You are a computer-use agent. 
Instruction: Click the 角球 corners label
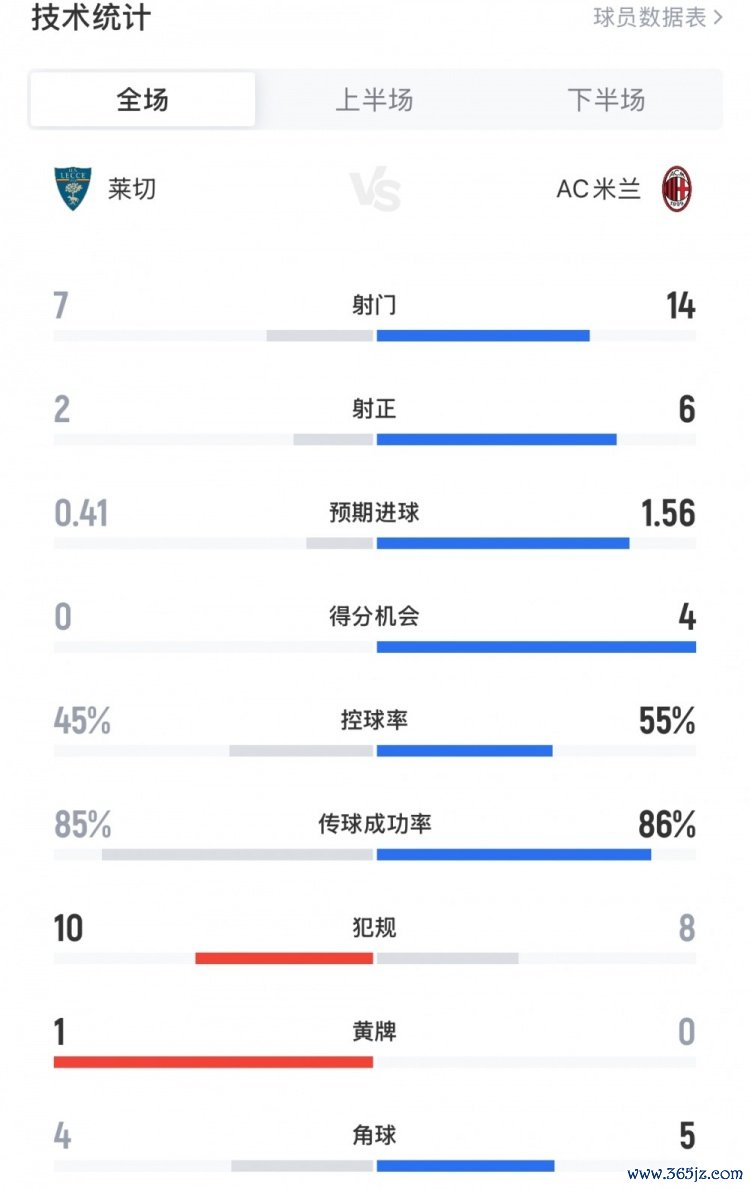click(x=374, y=1135)
